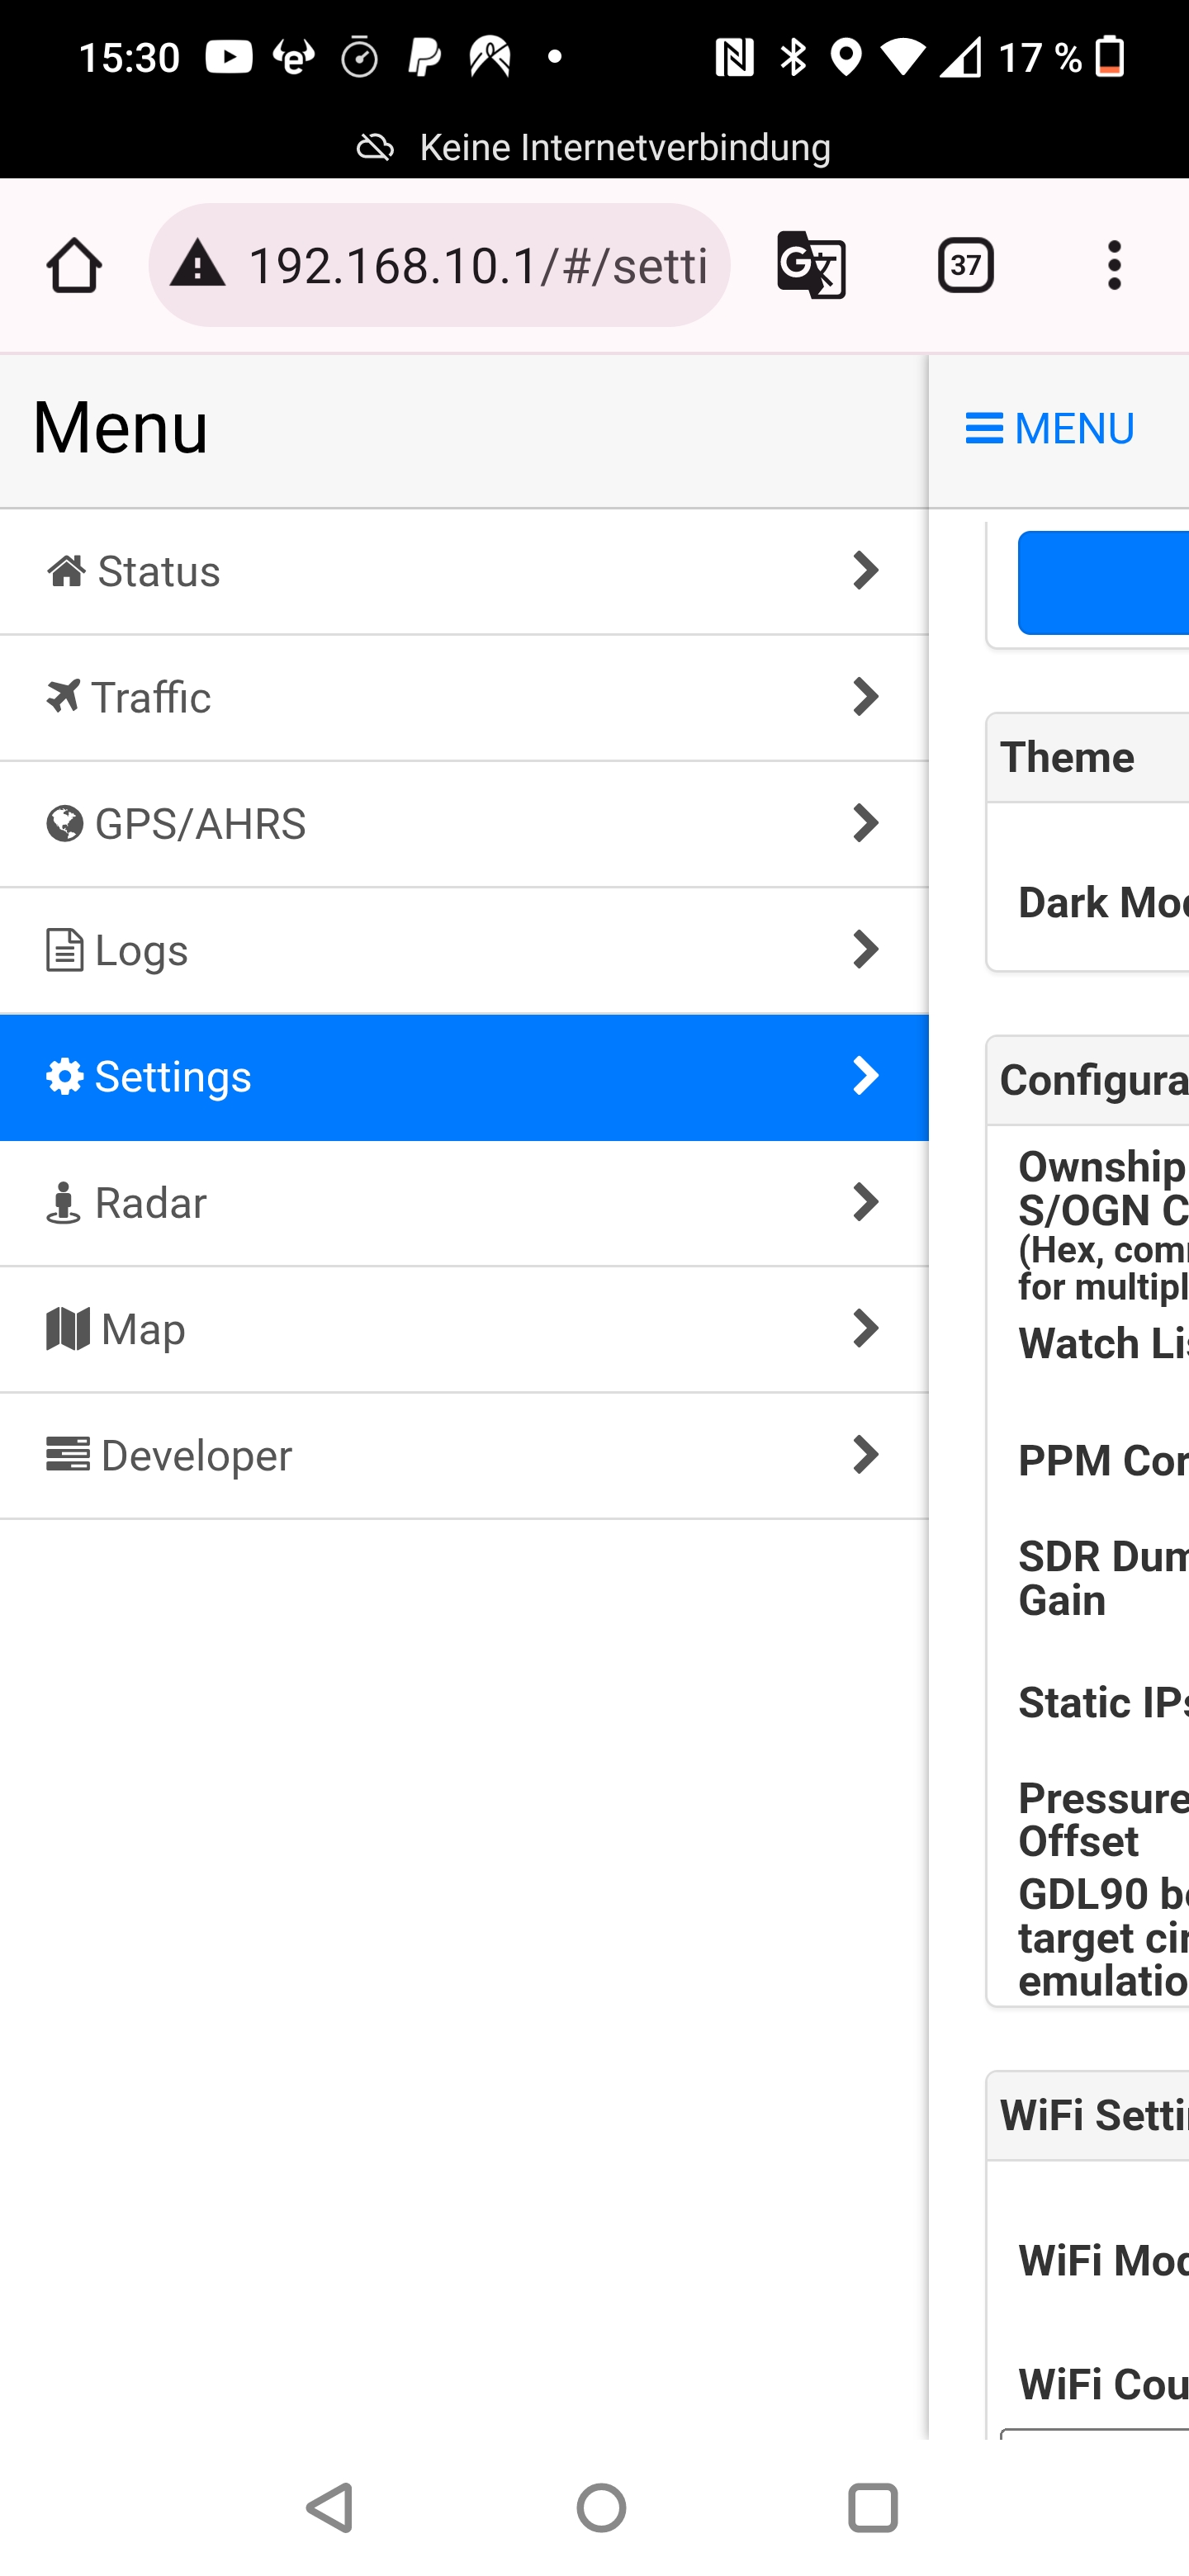This screenshot has height=2576, width=1189.
Task: Tap the address bar with 192.168.10.1
Action: tap(477, 266)
